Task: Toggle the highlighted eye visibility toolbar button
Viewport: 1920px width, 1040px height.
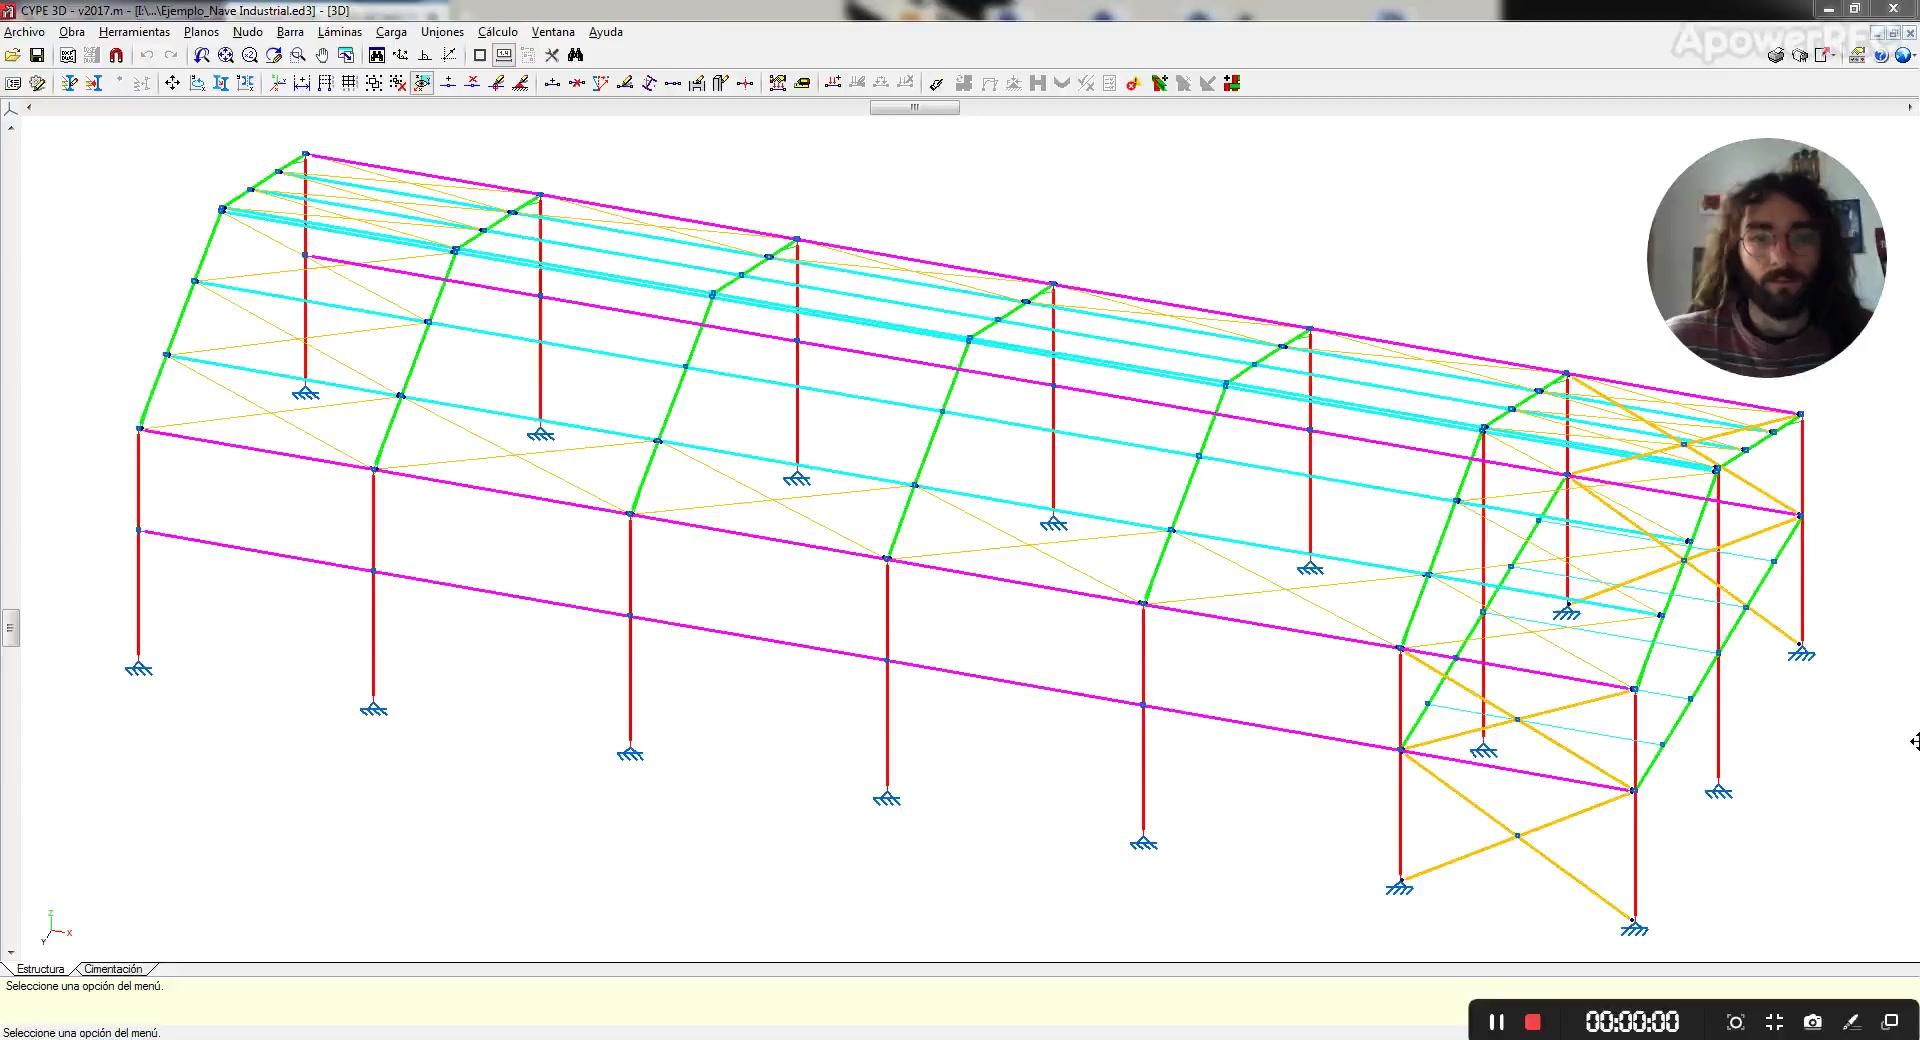Action: click(422, 84)
